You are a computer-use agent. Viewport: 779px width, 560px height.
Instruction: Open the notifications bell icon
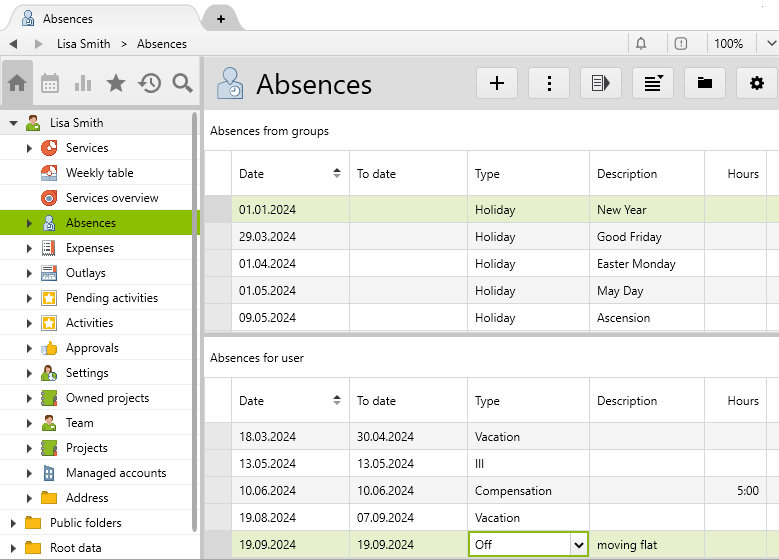(x=641, y=43)
